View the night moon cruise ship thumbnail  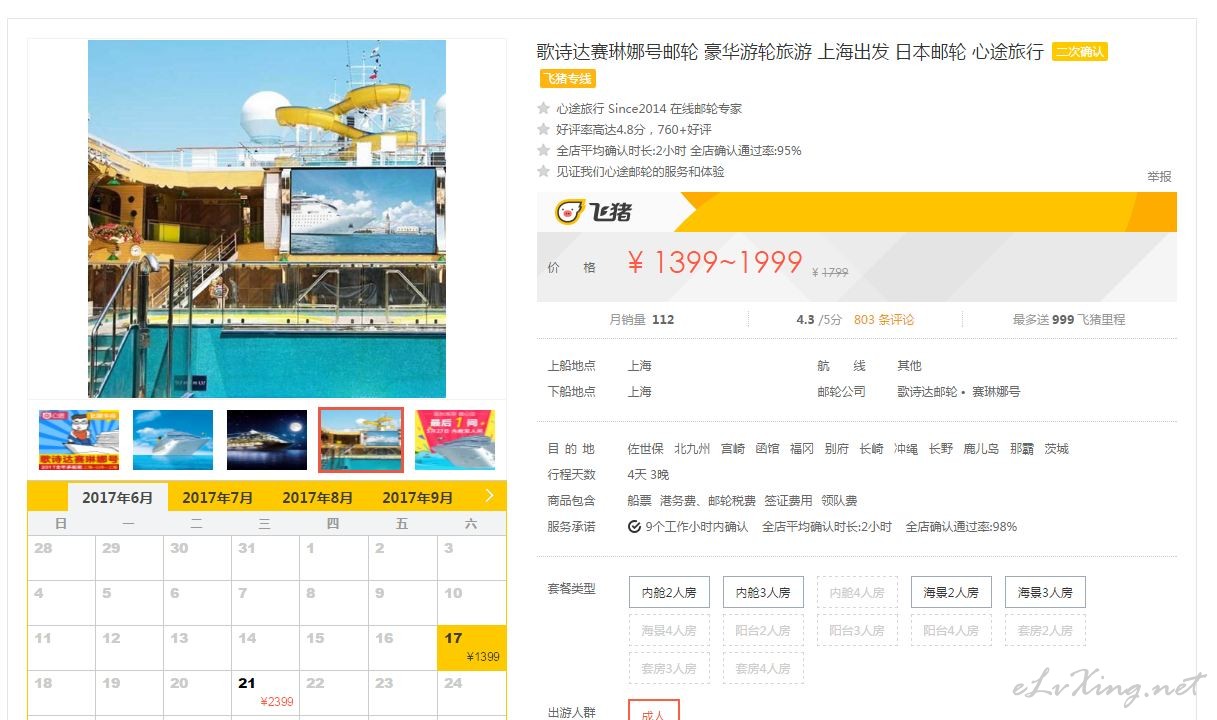click(x=267, y=440)
